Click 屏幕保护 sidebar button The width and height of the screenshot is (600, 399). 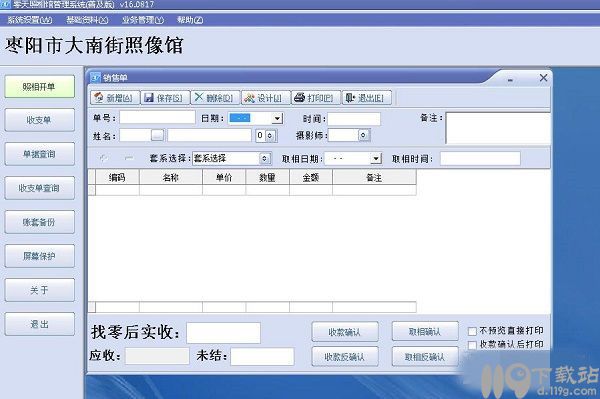[x=39, y=256]
